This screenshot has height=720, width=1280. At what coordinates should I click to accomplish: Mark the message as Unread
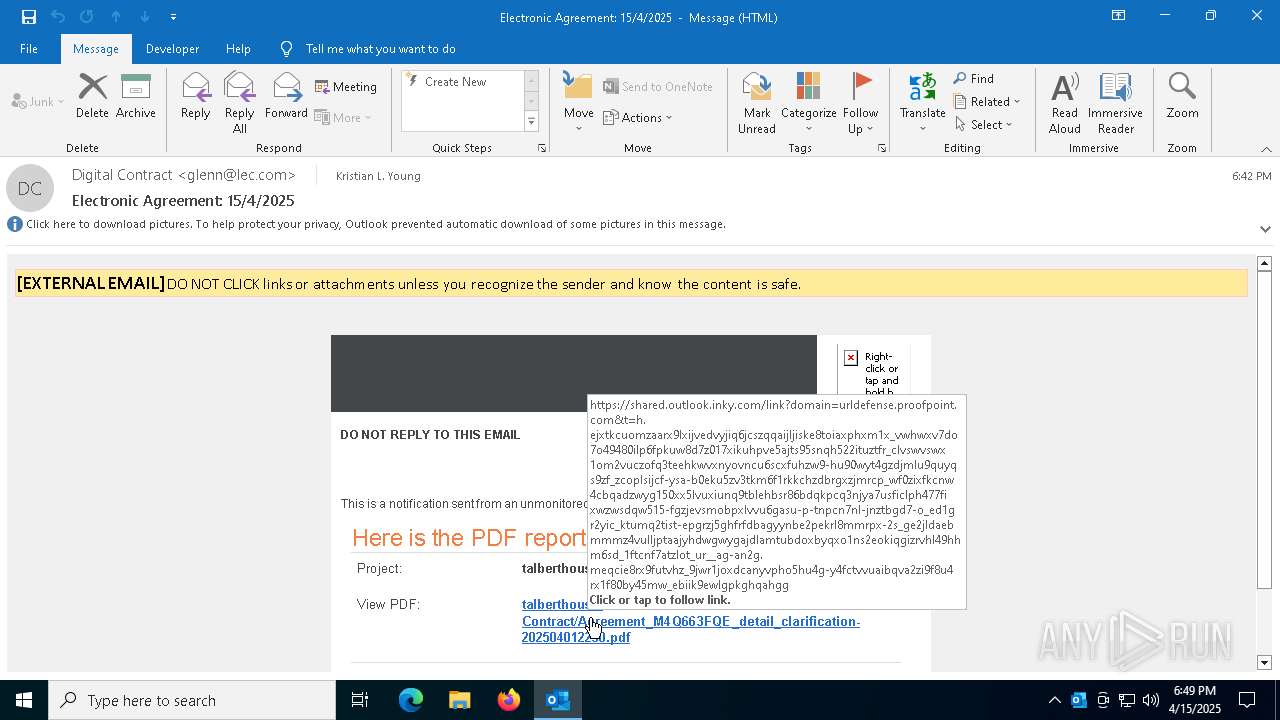click(757, 103)
